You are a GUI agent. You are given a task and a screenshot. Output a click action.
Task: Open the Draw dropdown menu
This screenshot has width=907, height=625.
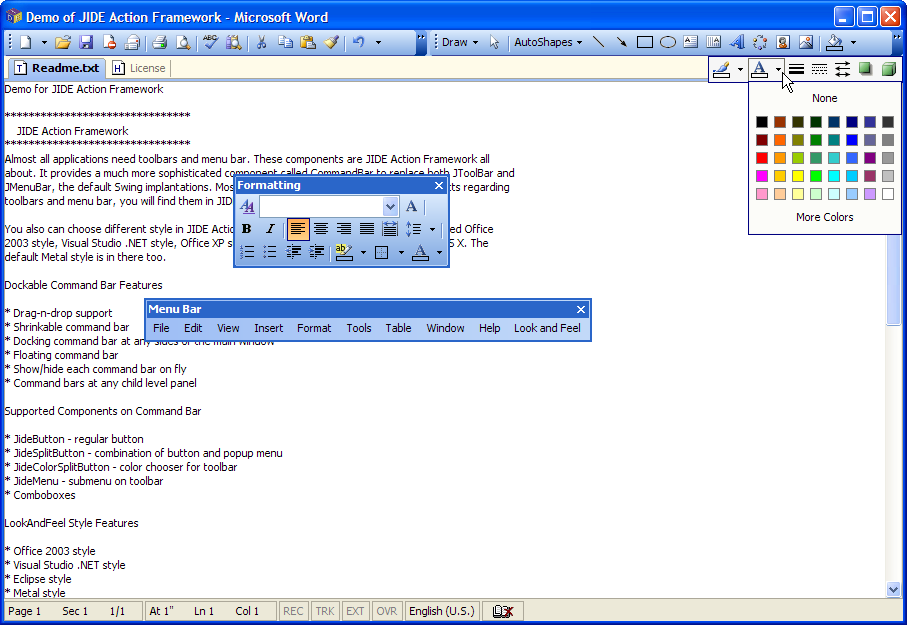(460, 42)
